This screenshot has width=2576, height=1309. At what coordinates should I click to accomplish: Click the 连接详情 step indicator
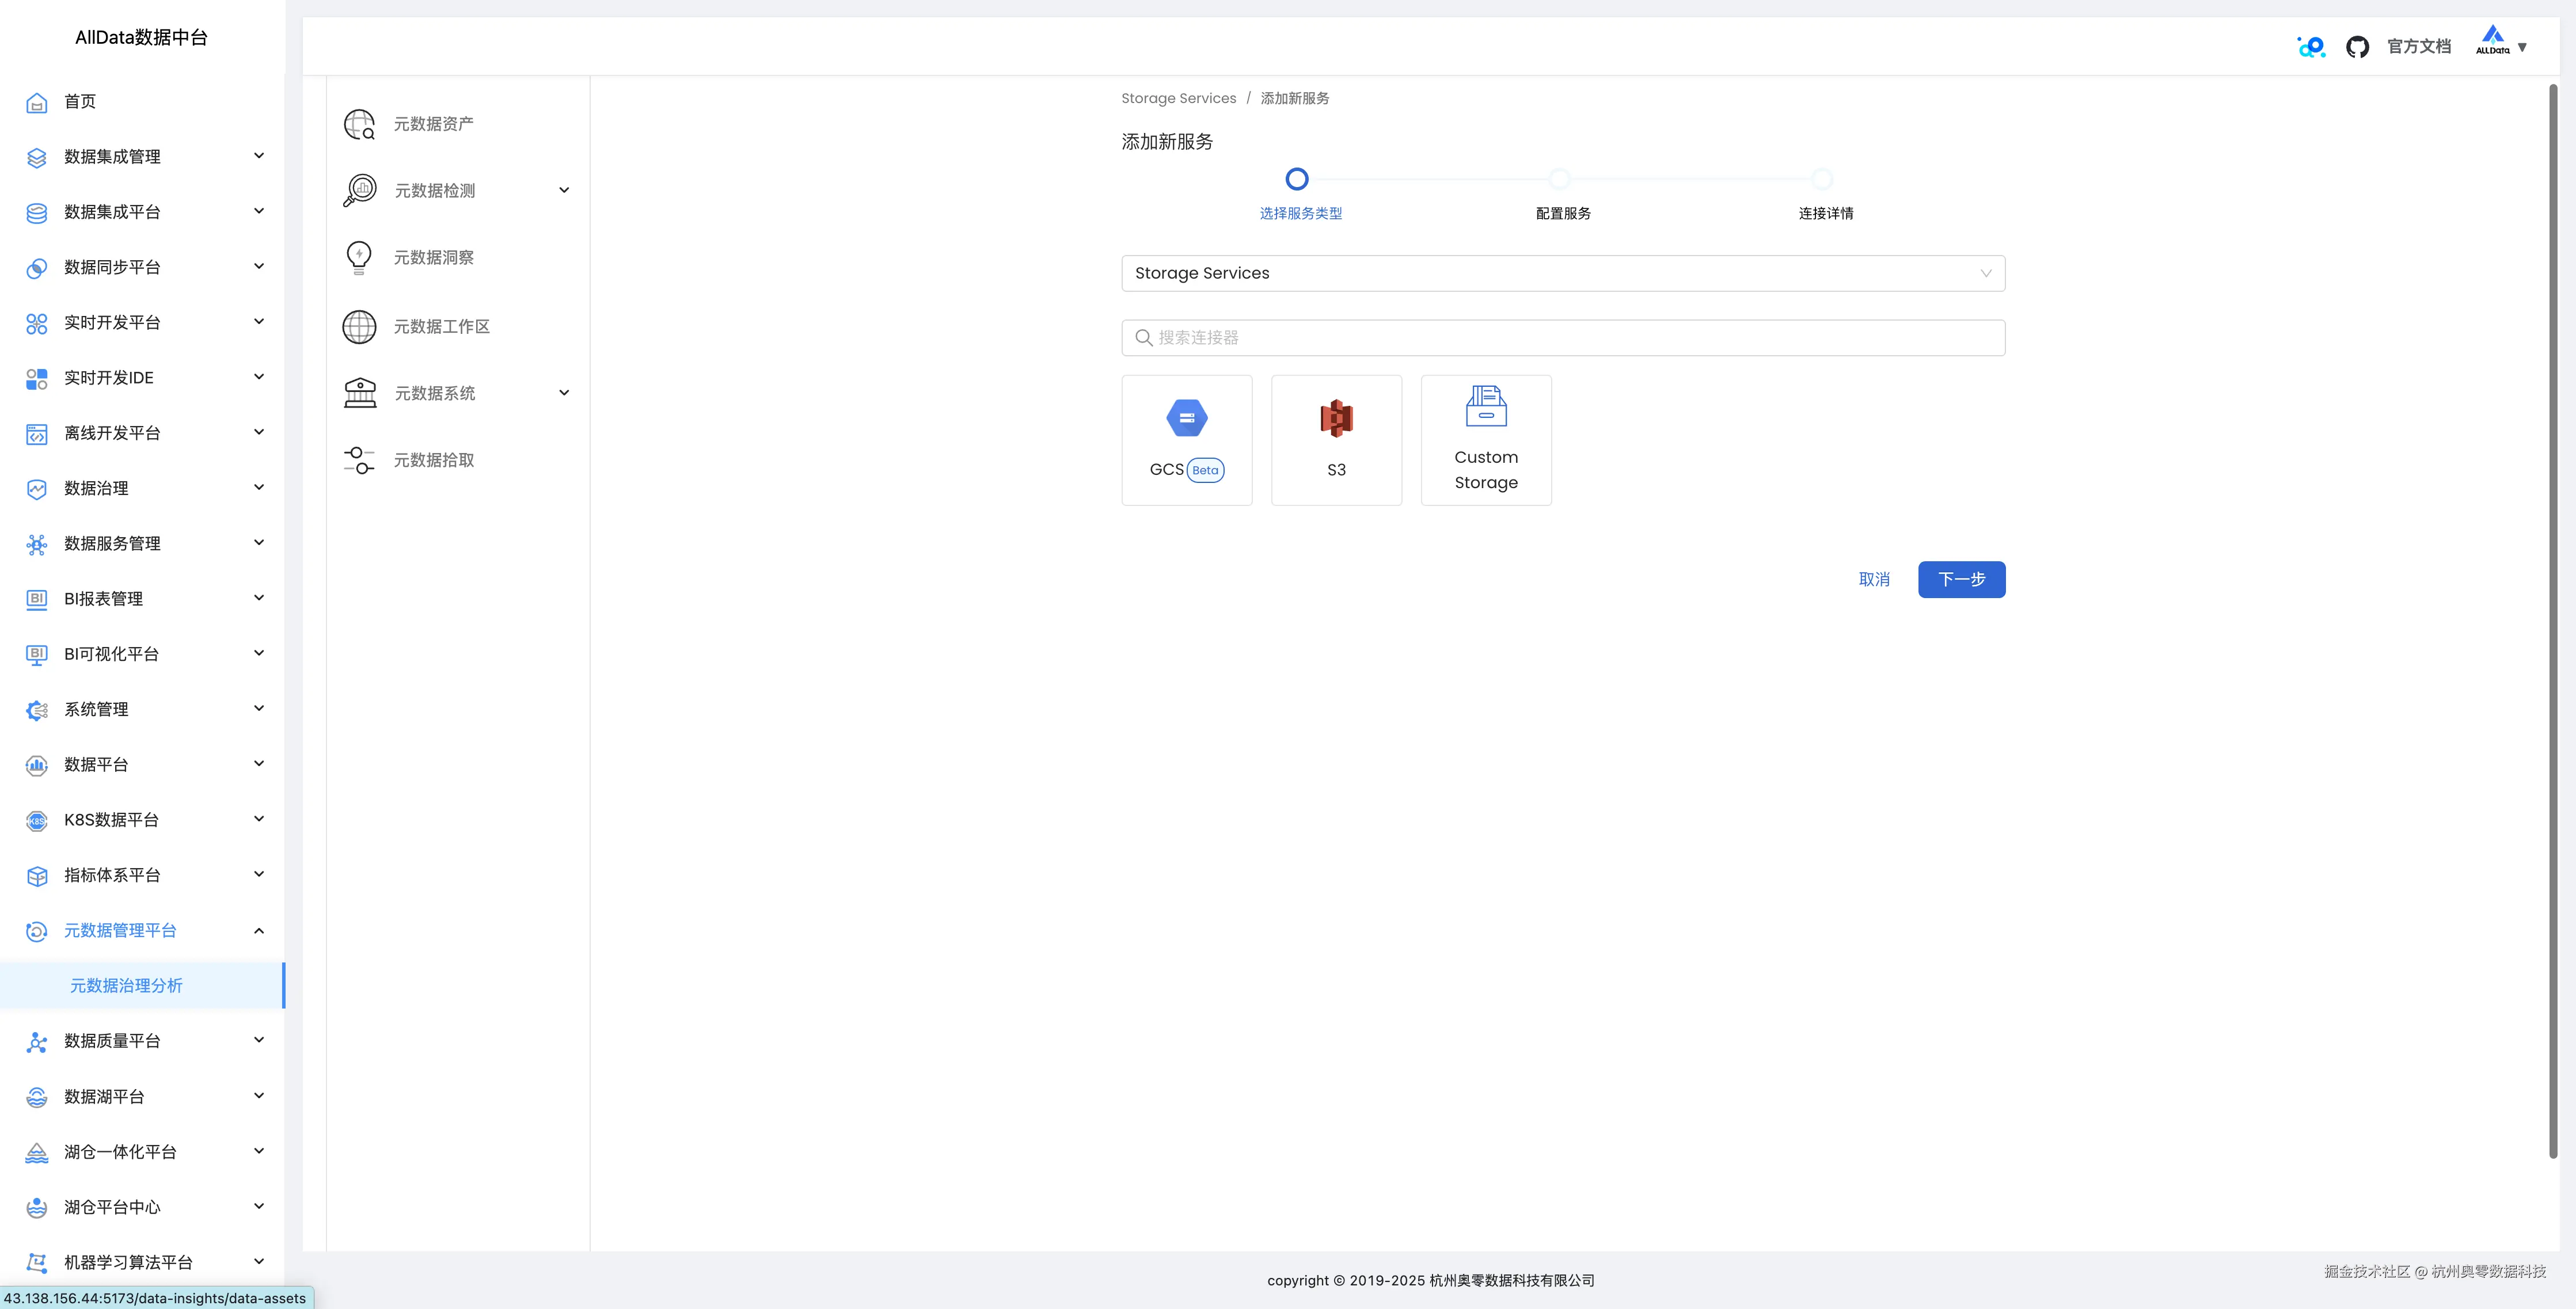(1822, 179)
